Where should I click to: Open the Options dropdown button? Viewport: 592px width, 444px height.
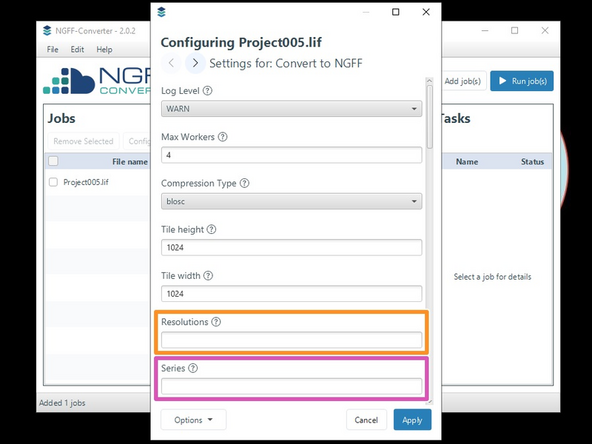(x=193, y=420)
